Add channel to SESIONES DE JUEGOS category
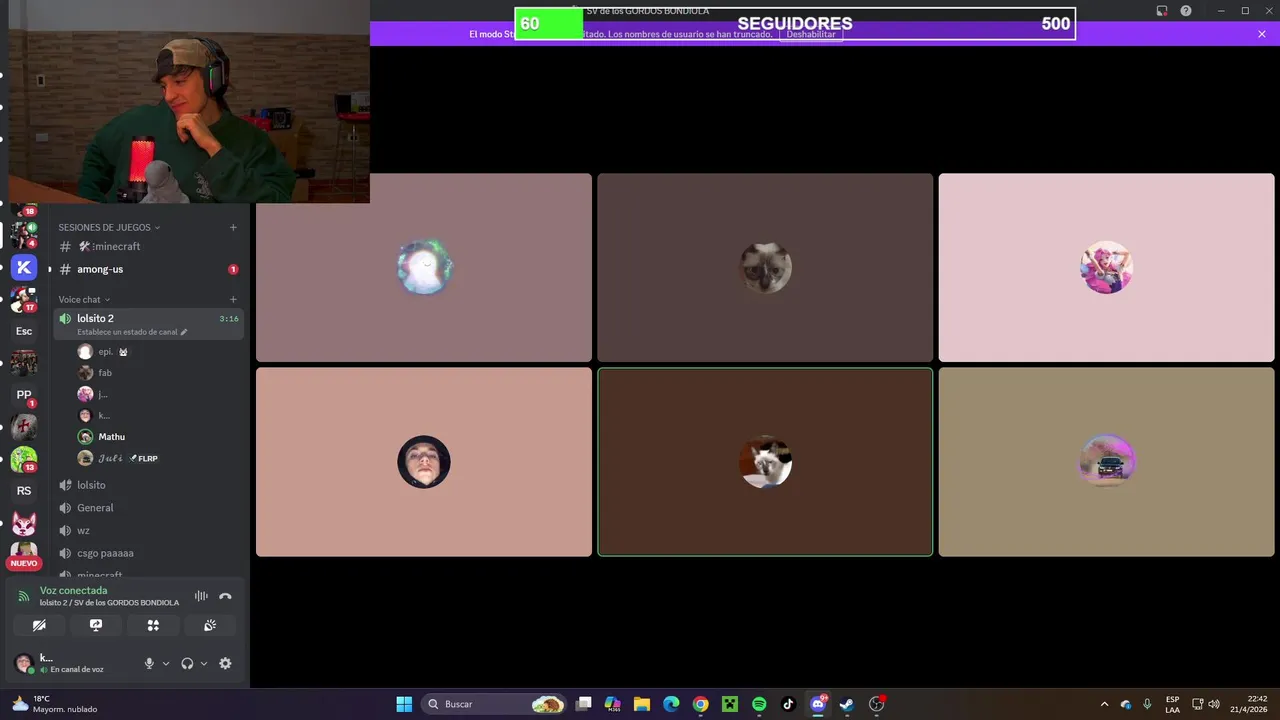The width and height of the screenshot is (1280, 720). [233, 227]
